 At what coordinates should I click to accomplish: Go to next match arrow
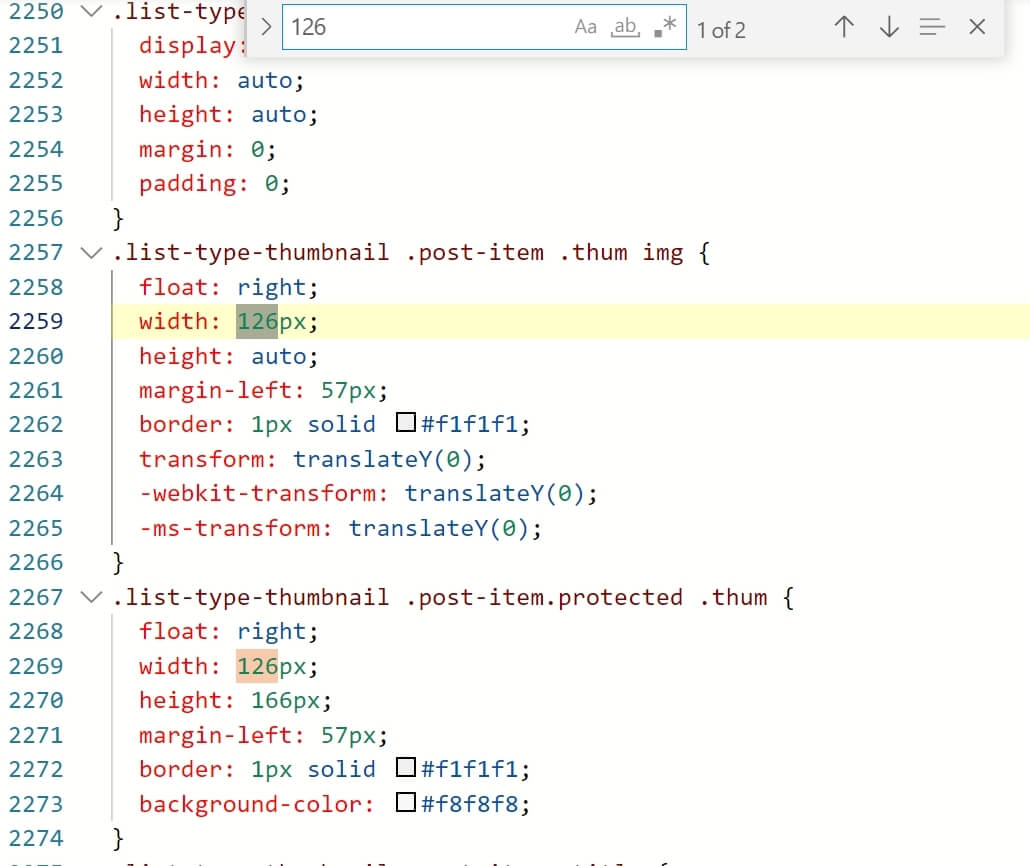click(889, 27)
